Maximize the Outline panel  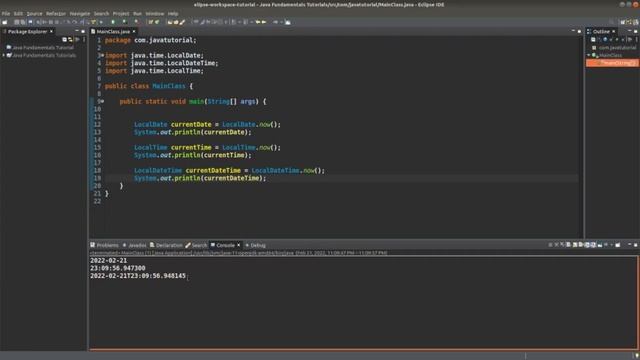pyautogui.click(x=636, y=31)
